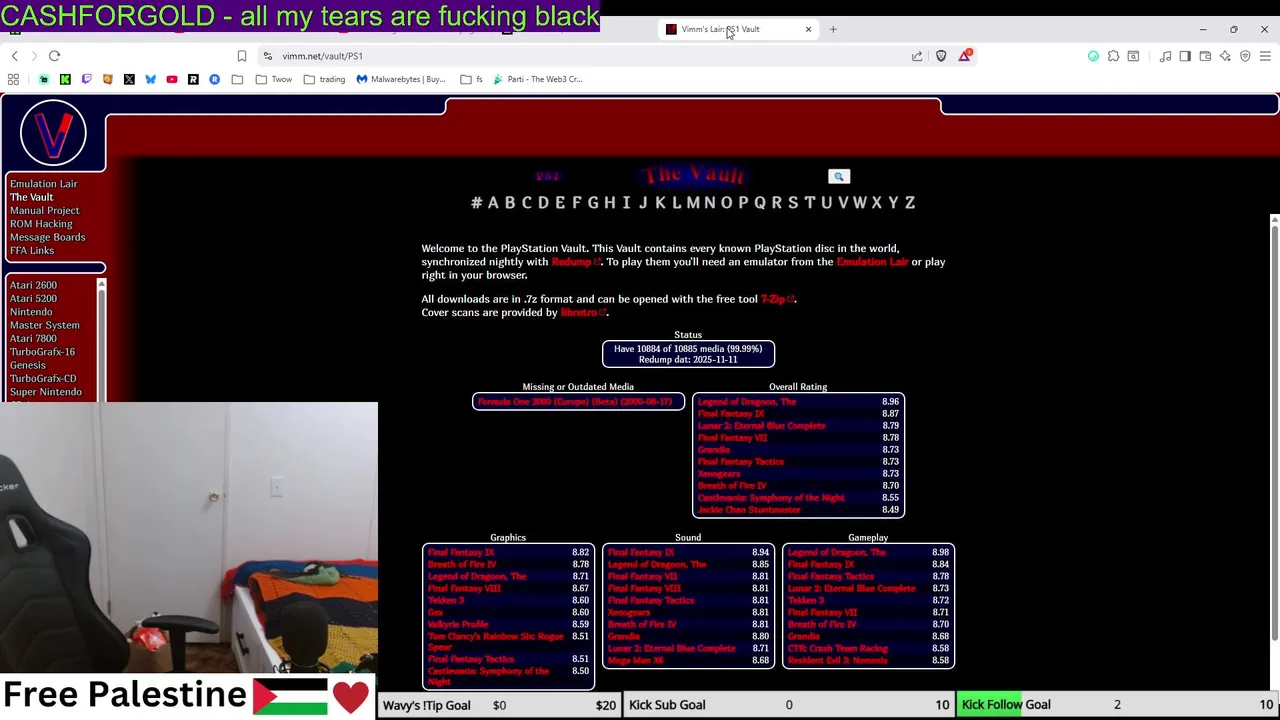The height and width of the screenshot is (720, 1280).
Task: Browse games starting with letter F
Action: click(x=576, y=203)
